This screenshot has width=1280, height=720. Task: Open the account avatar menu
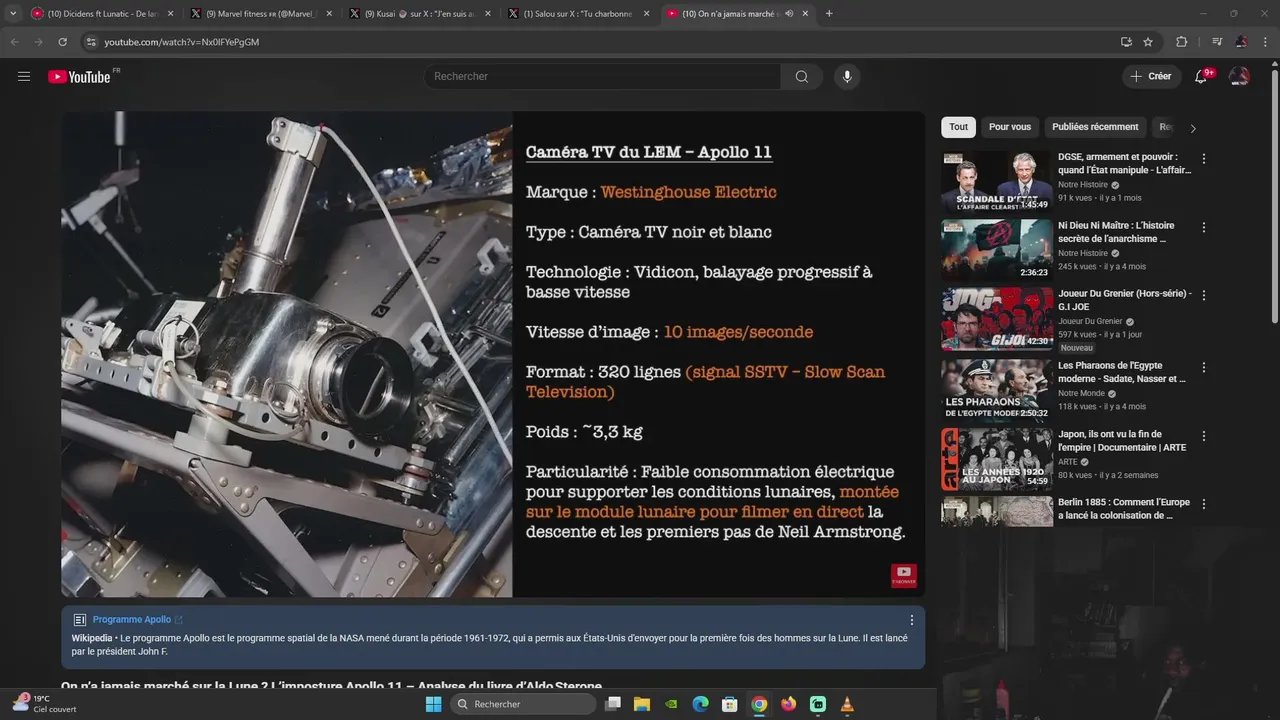[1239, 76]
